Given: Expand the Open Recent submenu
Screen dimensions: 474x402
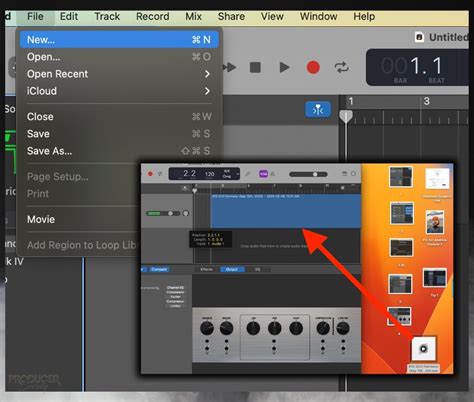Looking at the screenshot, I should 119,74.
